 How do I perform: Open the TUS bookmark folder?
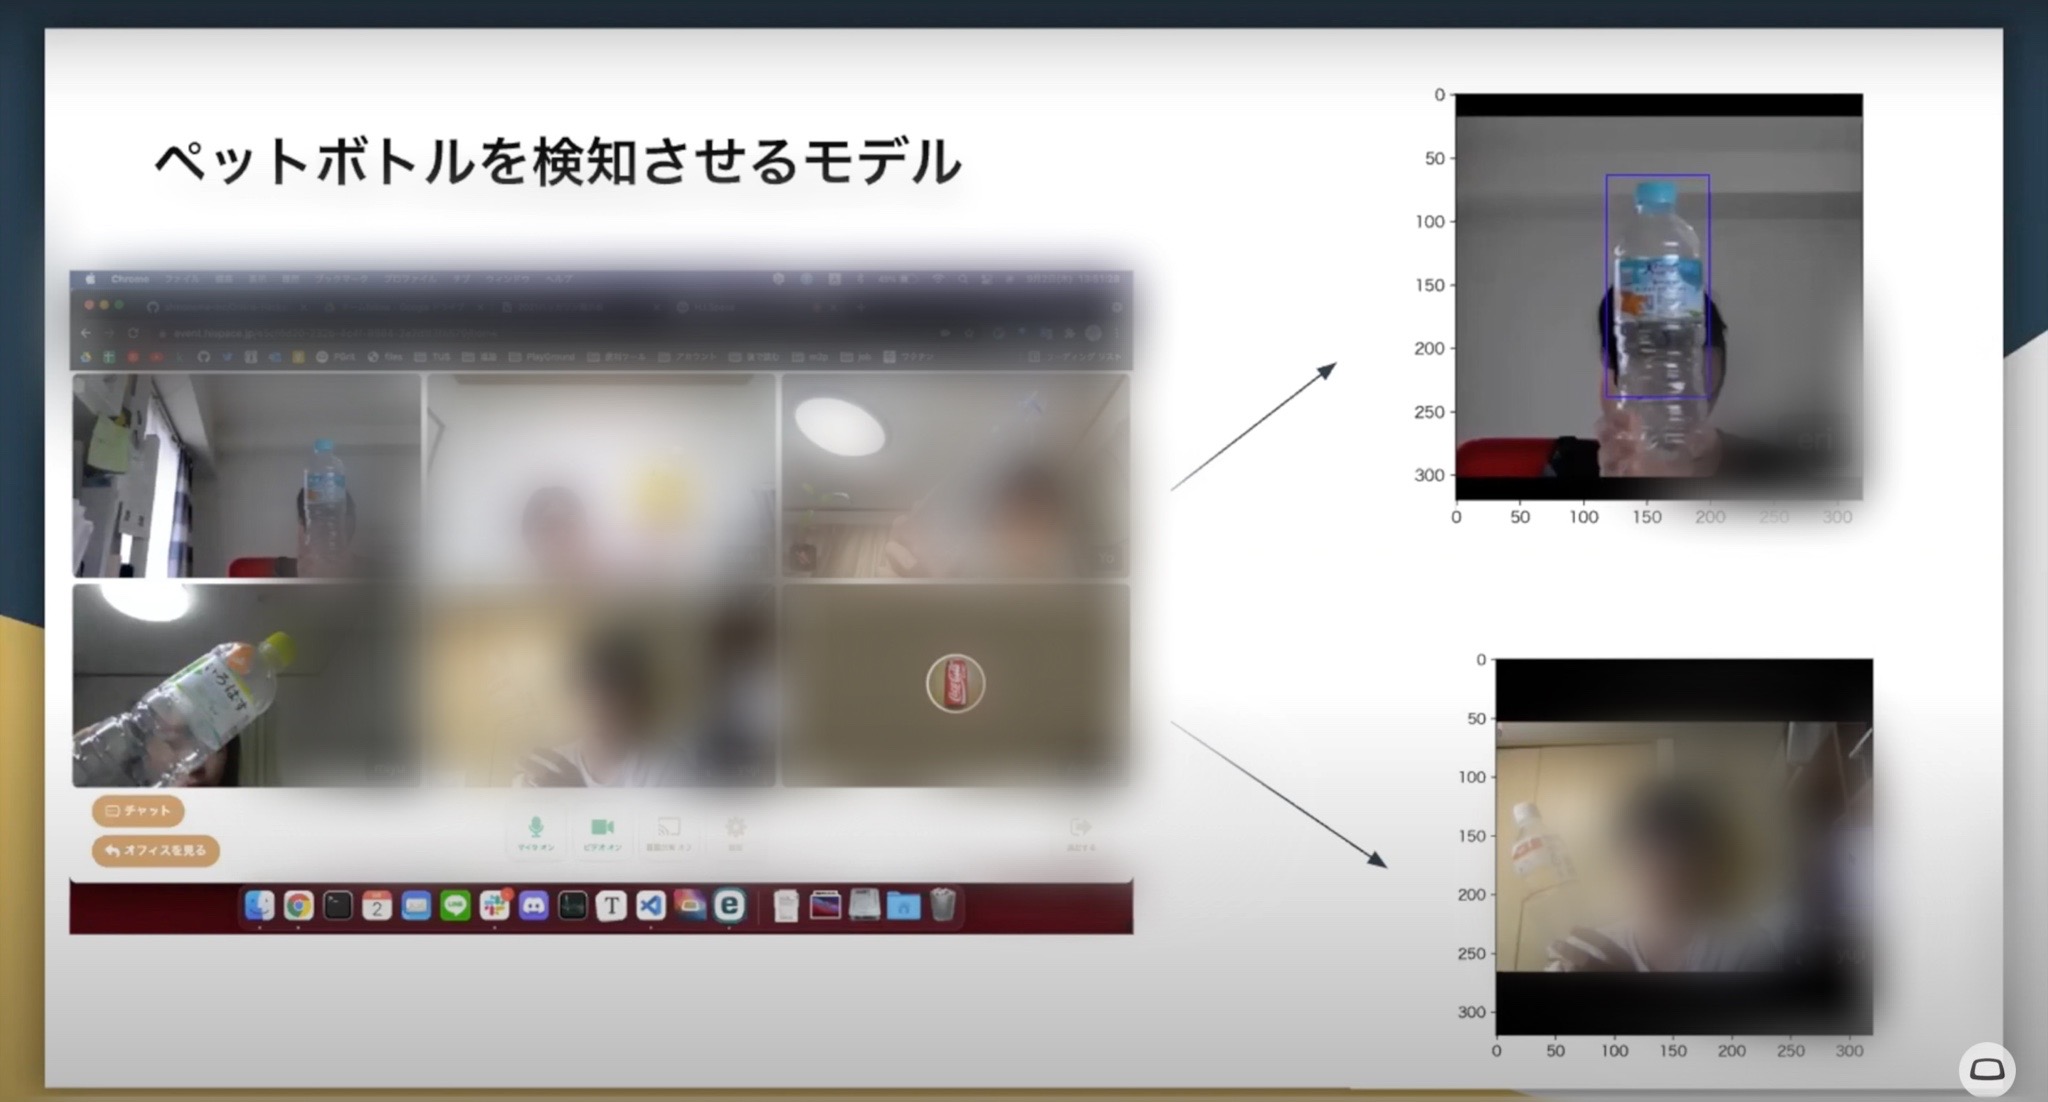[433, 357]
